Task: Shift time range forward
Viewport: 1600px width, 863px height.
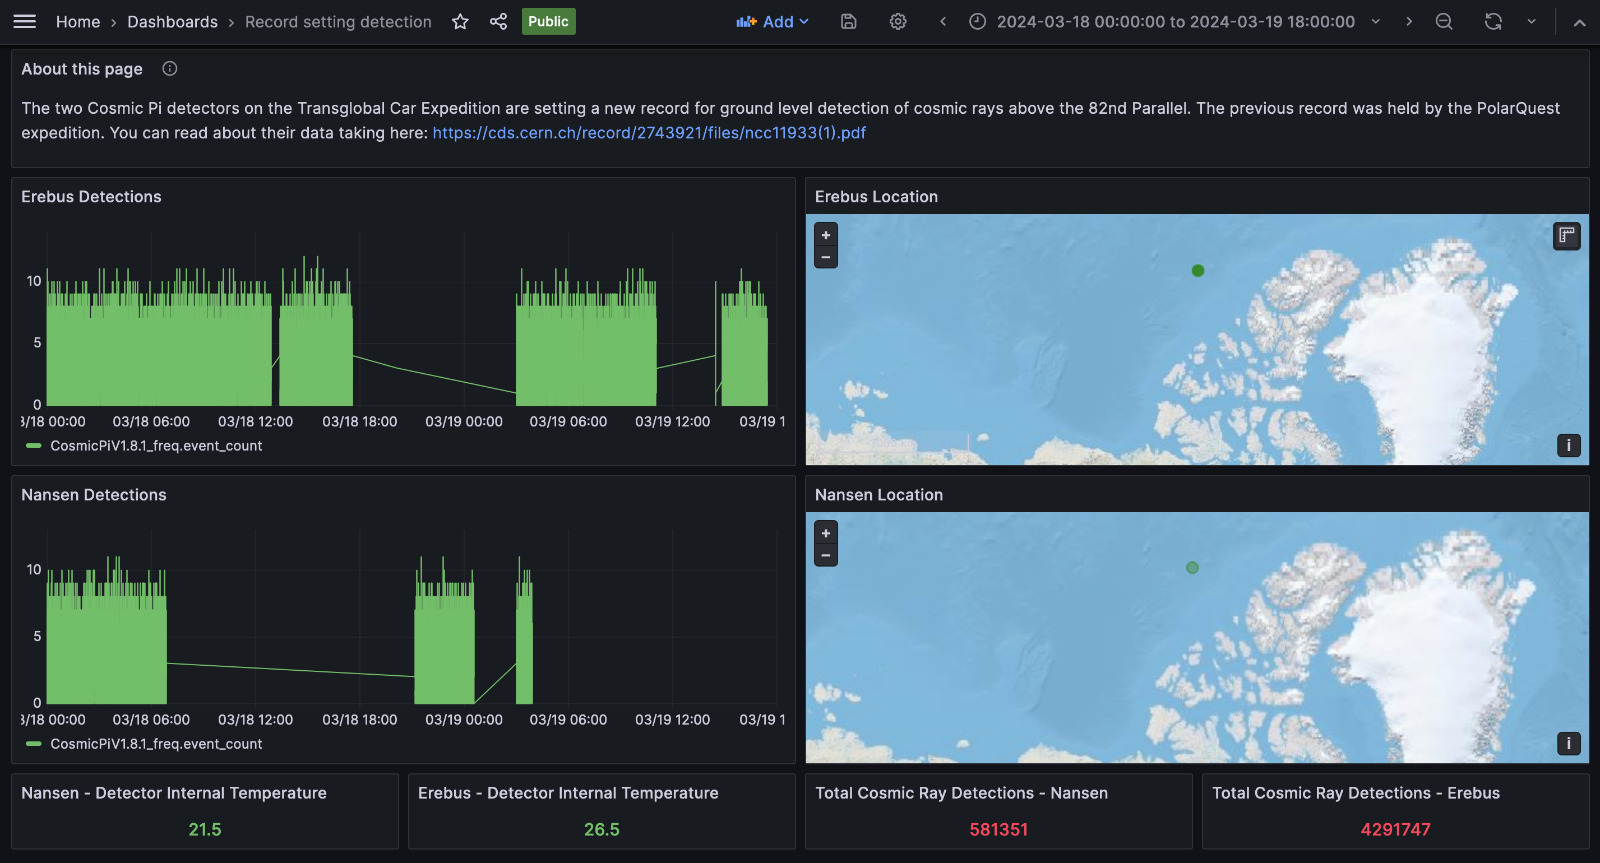Action: pyautogui.click(x=1409, y=21)
